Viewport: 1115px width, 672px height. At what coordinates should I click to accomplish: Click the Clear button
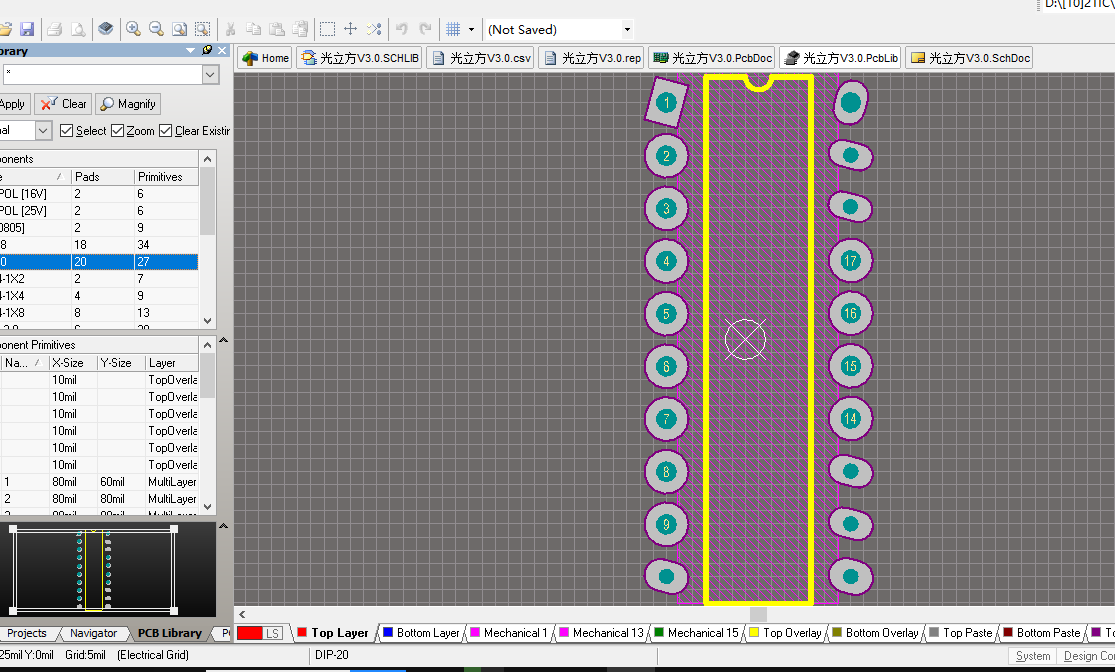[64, 104]
